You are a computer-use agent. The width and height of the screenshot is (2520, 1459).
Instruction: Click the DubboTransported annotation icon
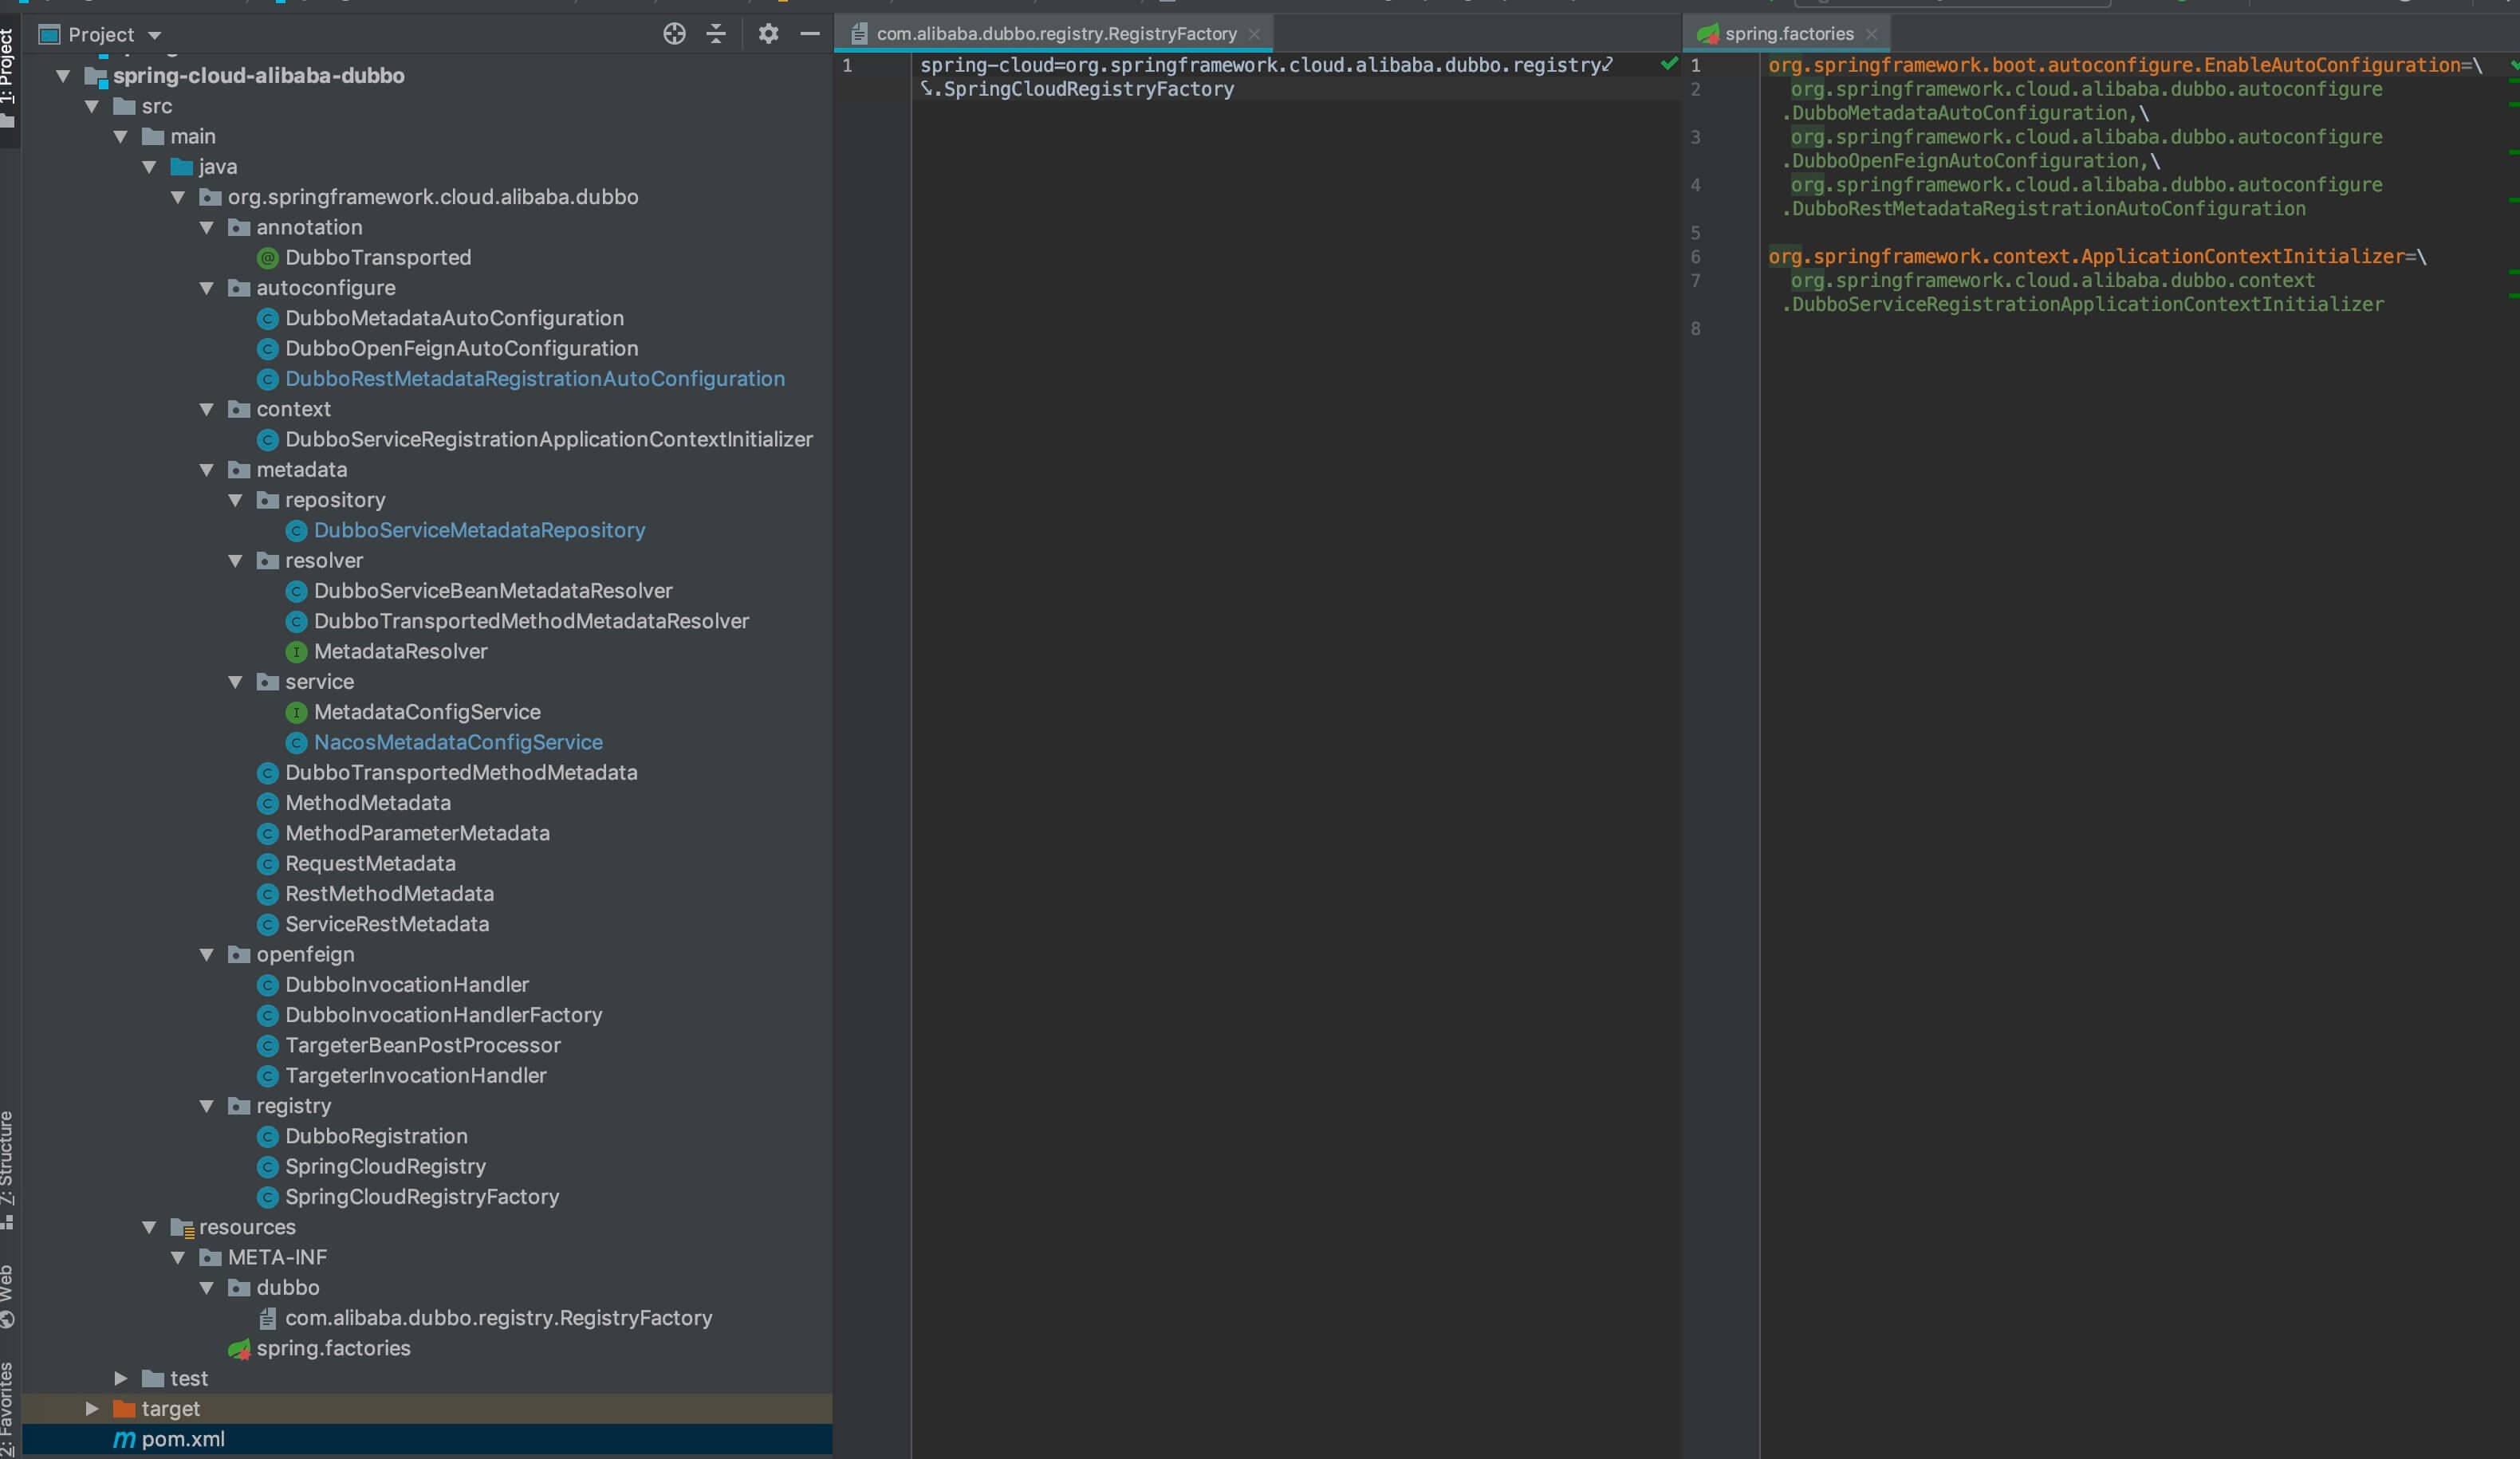pos(267,258)
